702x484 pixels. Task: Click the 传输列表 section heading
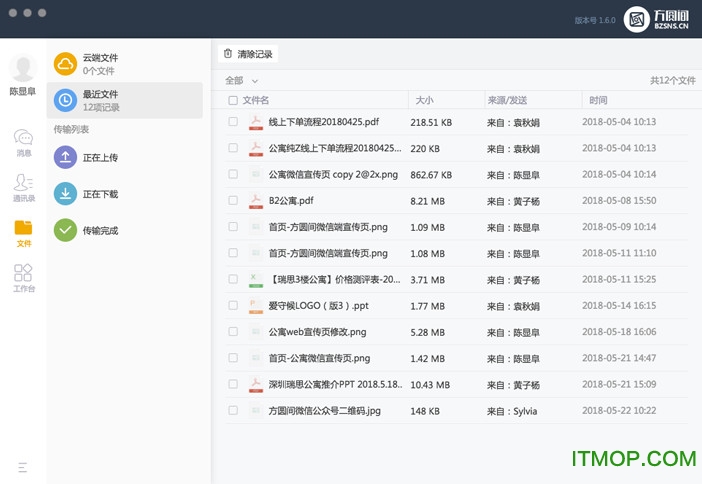pos(71,129)
